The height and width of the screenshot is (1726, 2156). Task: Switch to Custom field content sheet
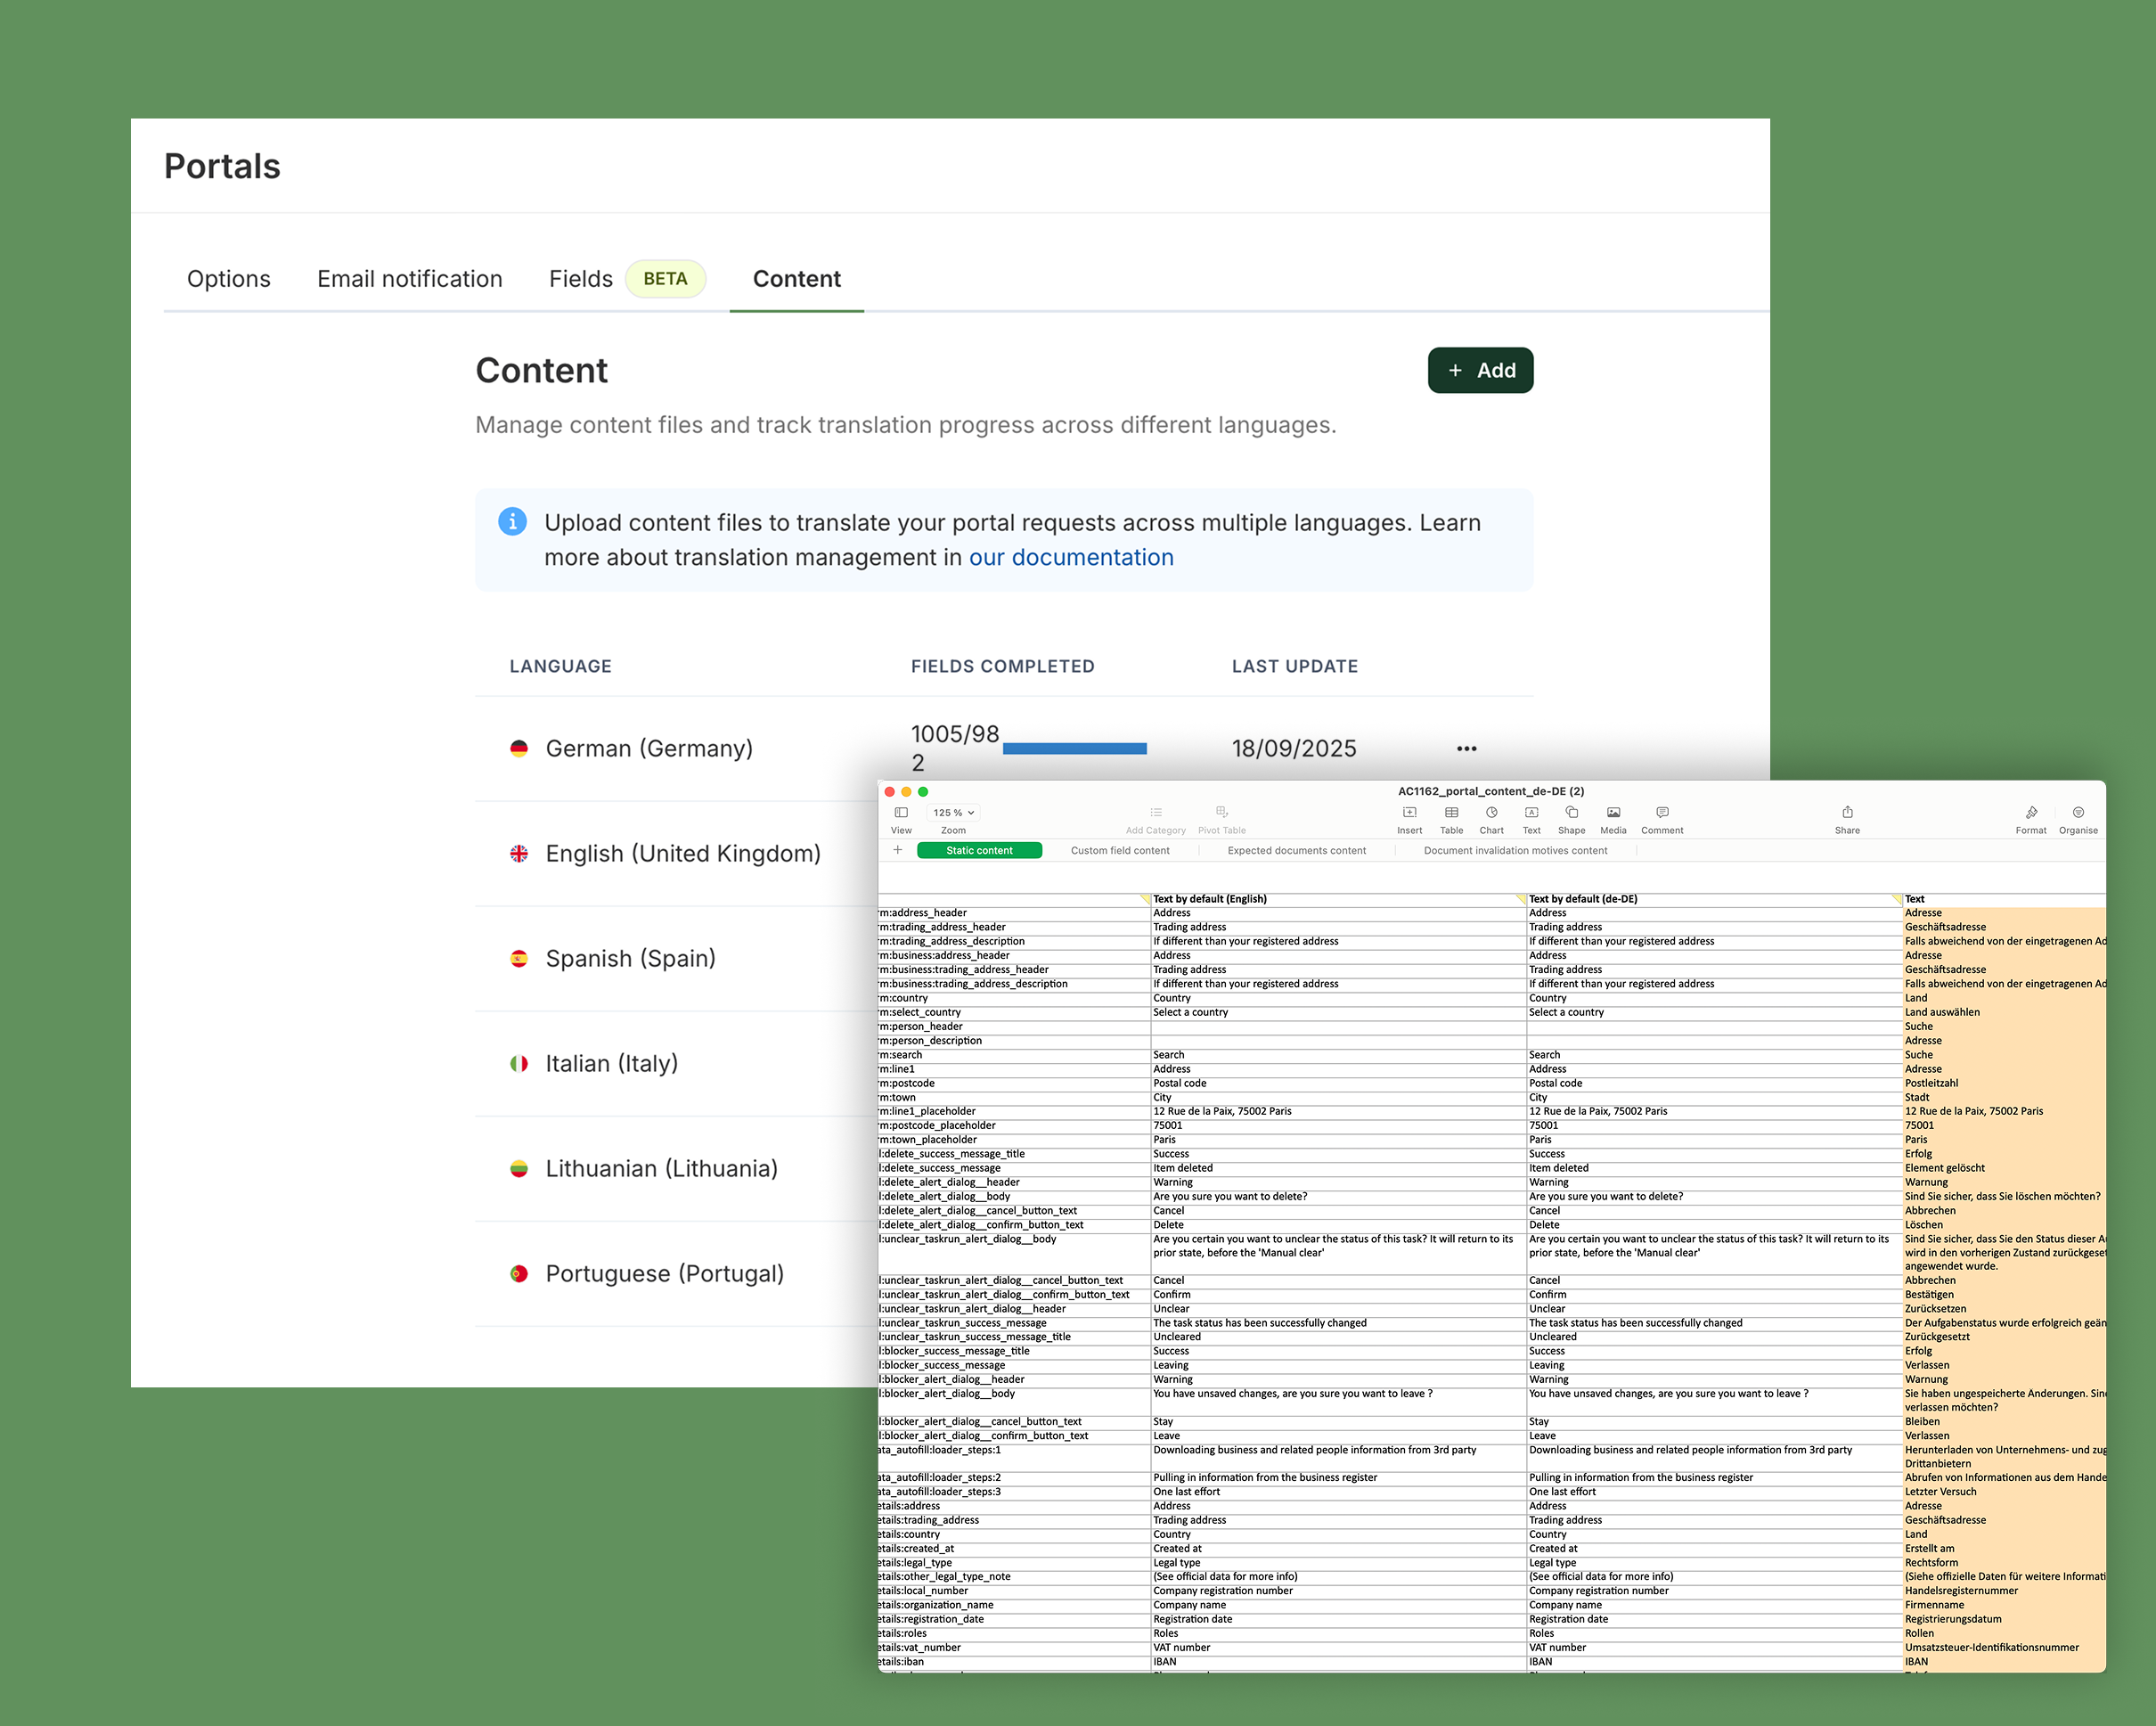click(x=1119, y=851)
